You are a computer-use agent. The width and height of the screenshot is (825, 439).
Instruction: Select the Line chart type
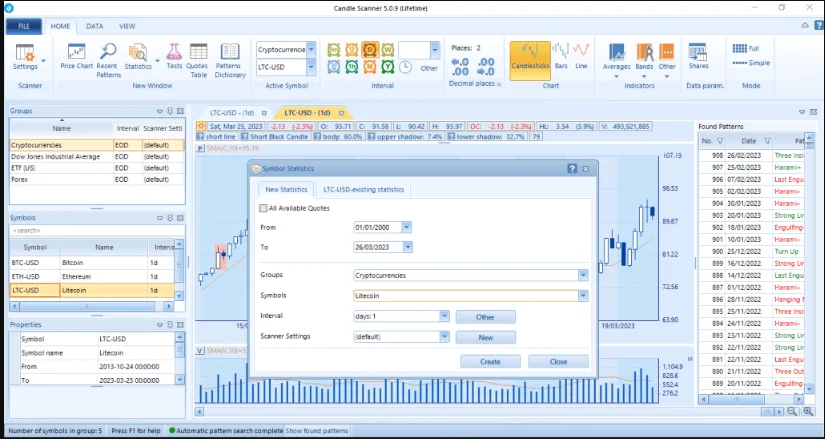coord(581,56)
